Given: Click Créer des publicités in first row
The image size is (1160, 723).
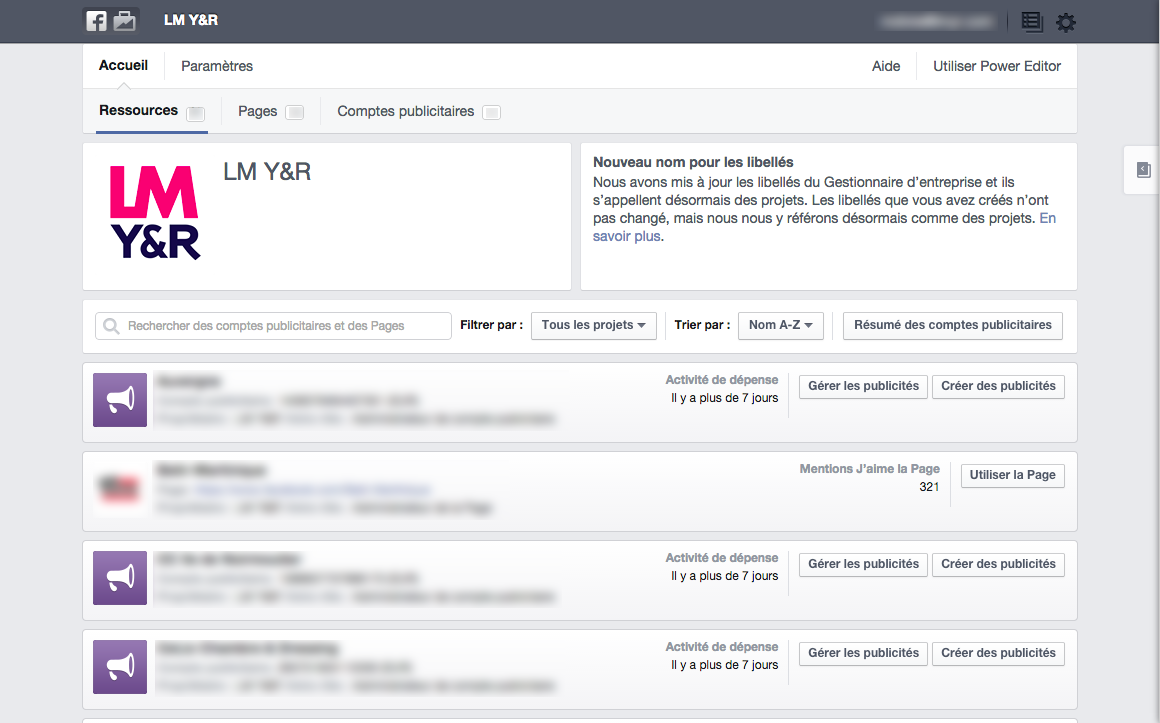Looking at the screenshot, I should click(998, 386).
